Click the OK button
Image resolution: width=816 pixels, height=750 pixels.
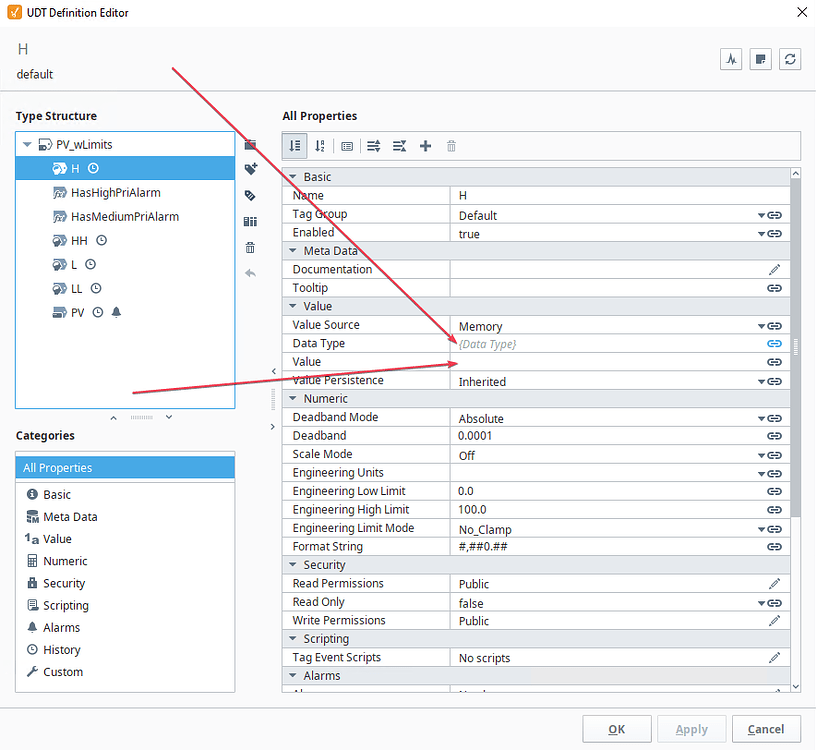coord(616,729)
